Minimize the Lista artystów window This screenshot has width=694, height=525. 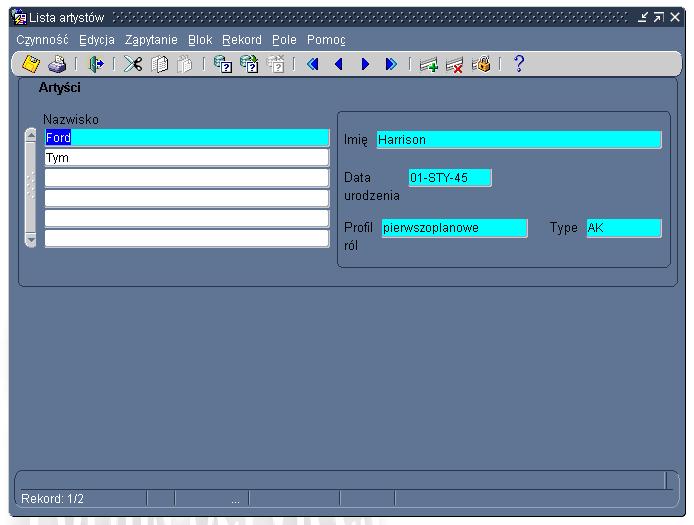pos(642,17)
